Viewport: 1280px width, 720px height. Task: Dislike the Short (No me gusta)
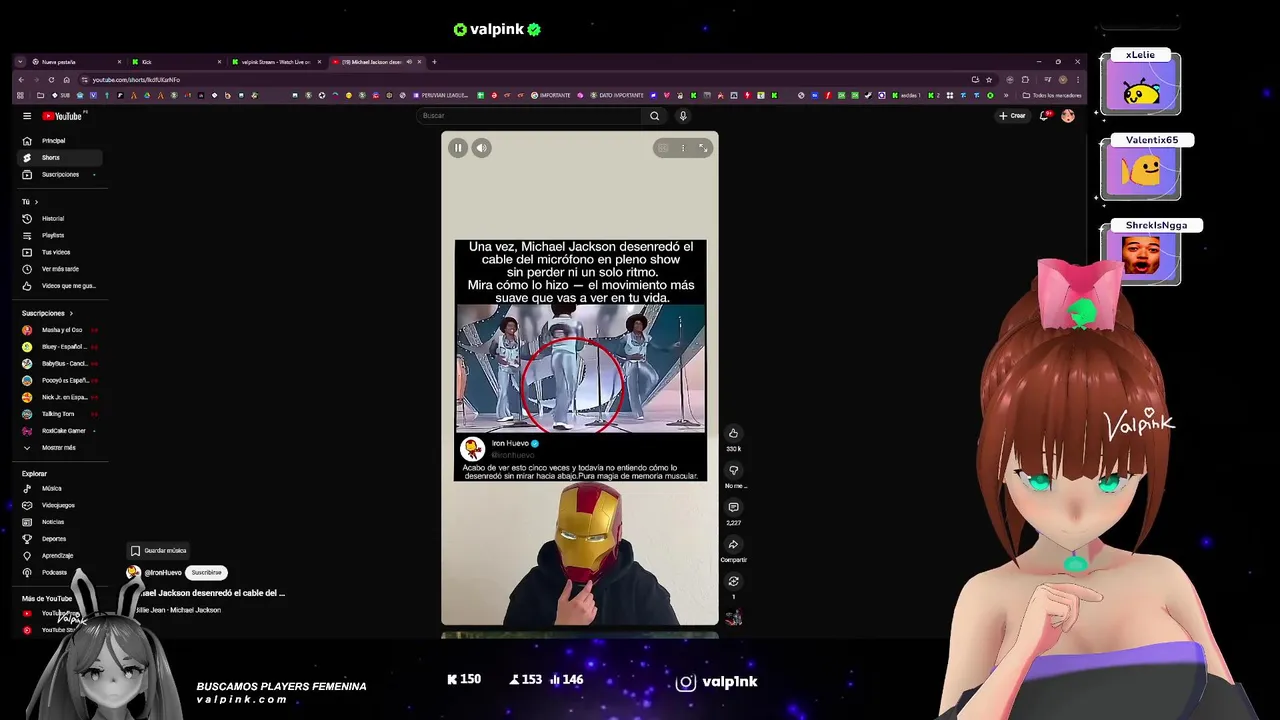pyautogui.click(x=733, y=470)
